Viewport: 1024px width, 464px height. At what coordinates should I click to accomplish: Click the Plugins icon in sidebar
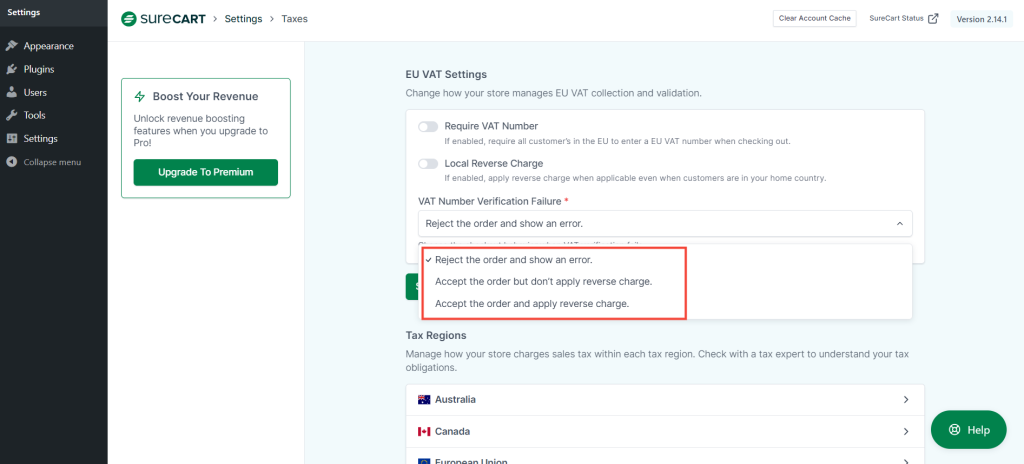coord(12,69)
